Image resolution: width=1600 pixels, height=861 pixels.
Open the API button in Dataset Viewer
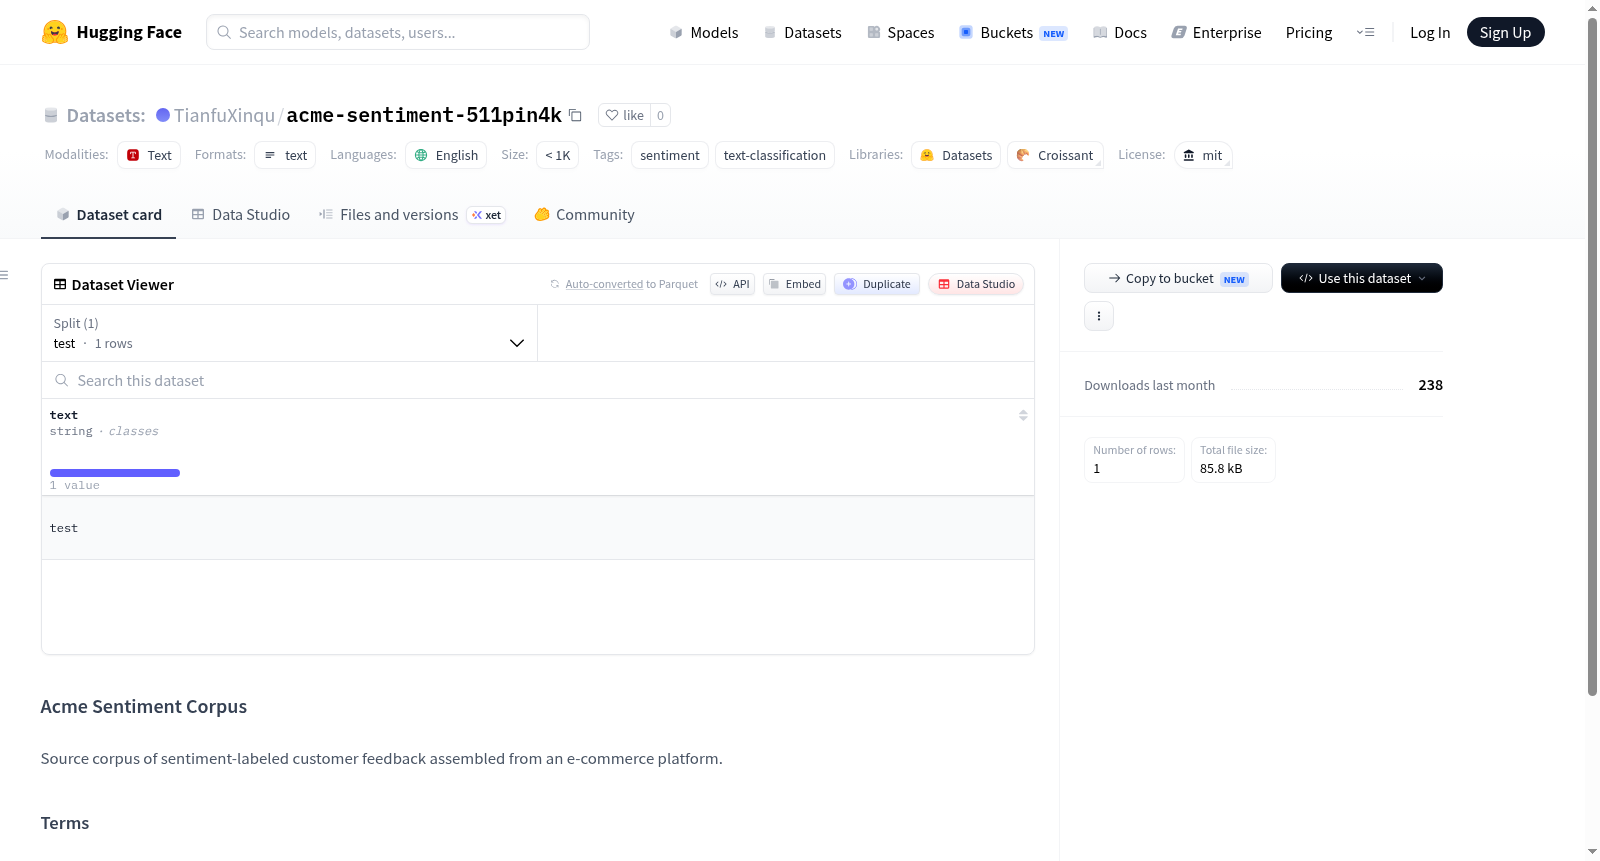coord(732,284)
